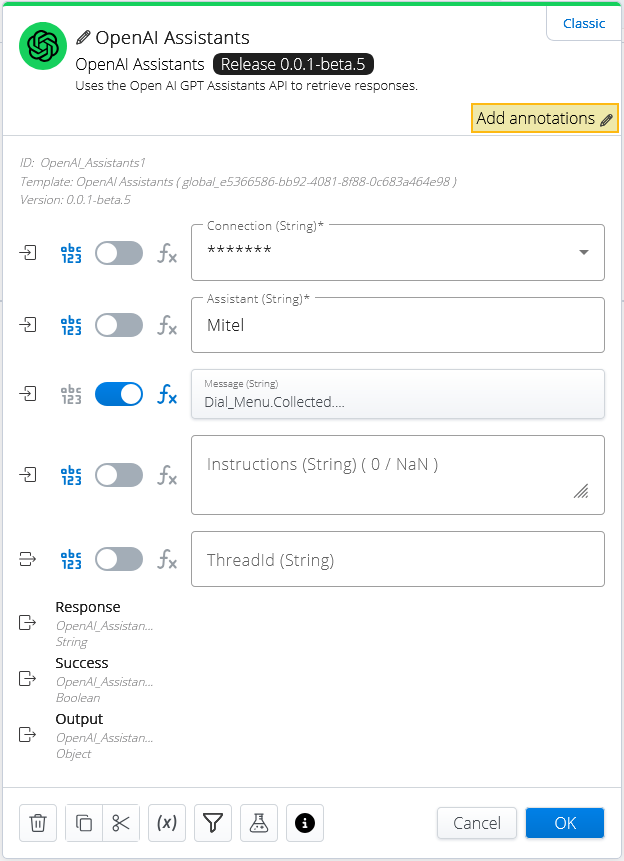624x861 pixels.
Task: Turn on the ThreadId expression toggle
Action: (x=119, y=559)
